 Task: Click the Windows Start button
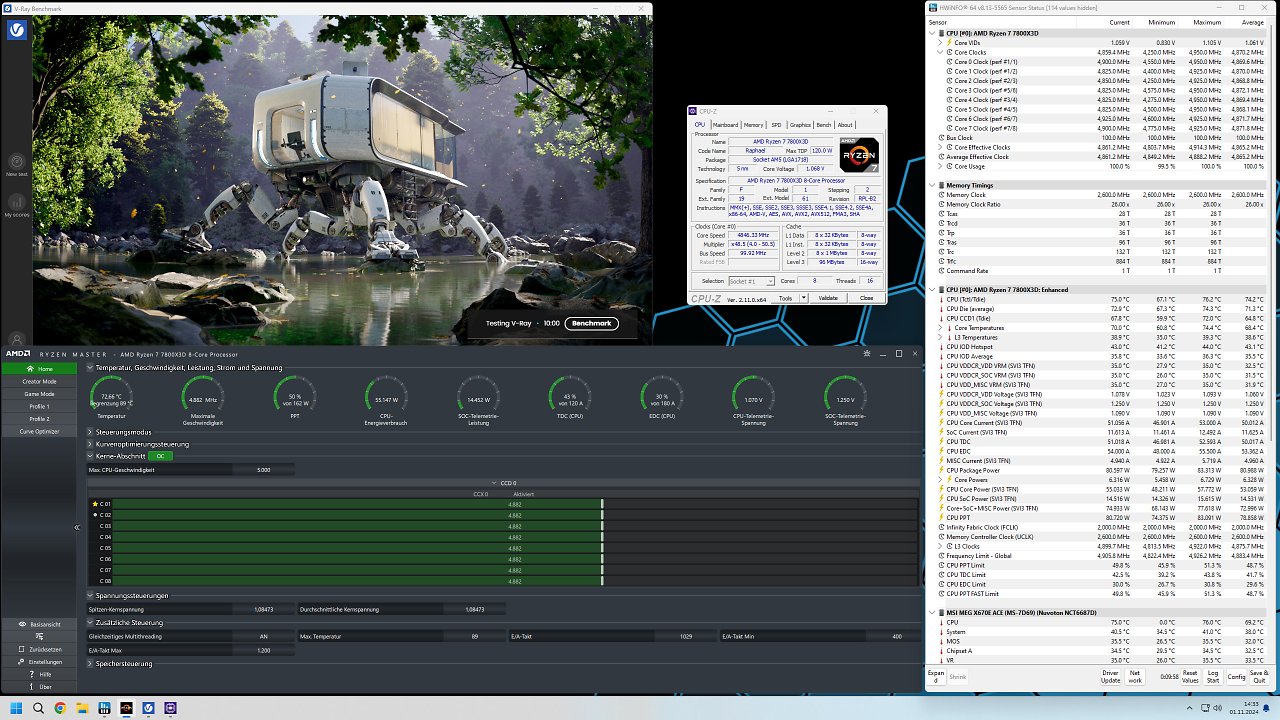pyautogui.click(x=17, y=708)
